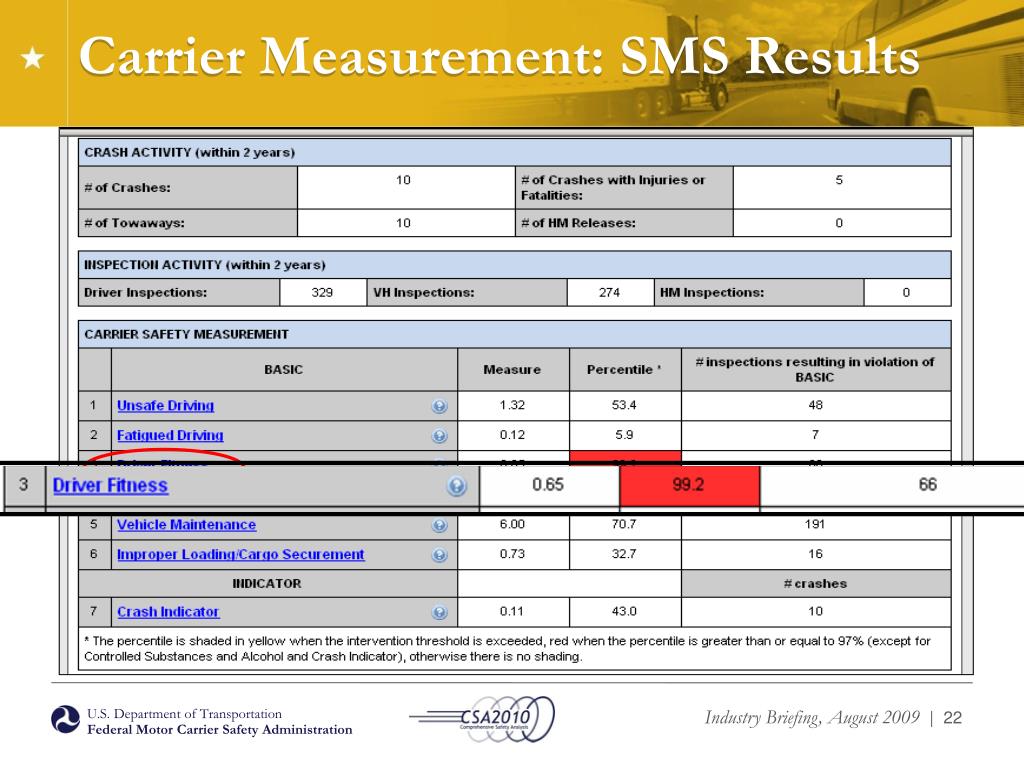Click the help icon beside Crash Indicator
Viewport: 1024px width, 768px height.
tap(440, 613)
